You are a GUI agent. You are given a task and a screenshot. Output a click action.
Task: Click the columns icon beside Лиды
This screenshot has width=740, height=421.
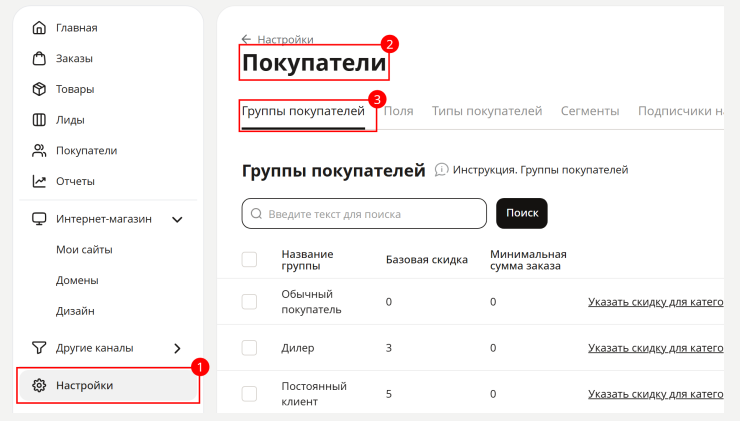click(x=39, y=120)
